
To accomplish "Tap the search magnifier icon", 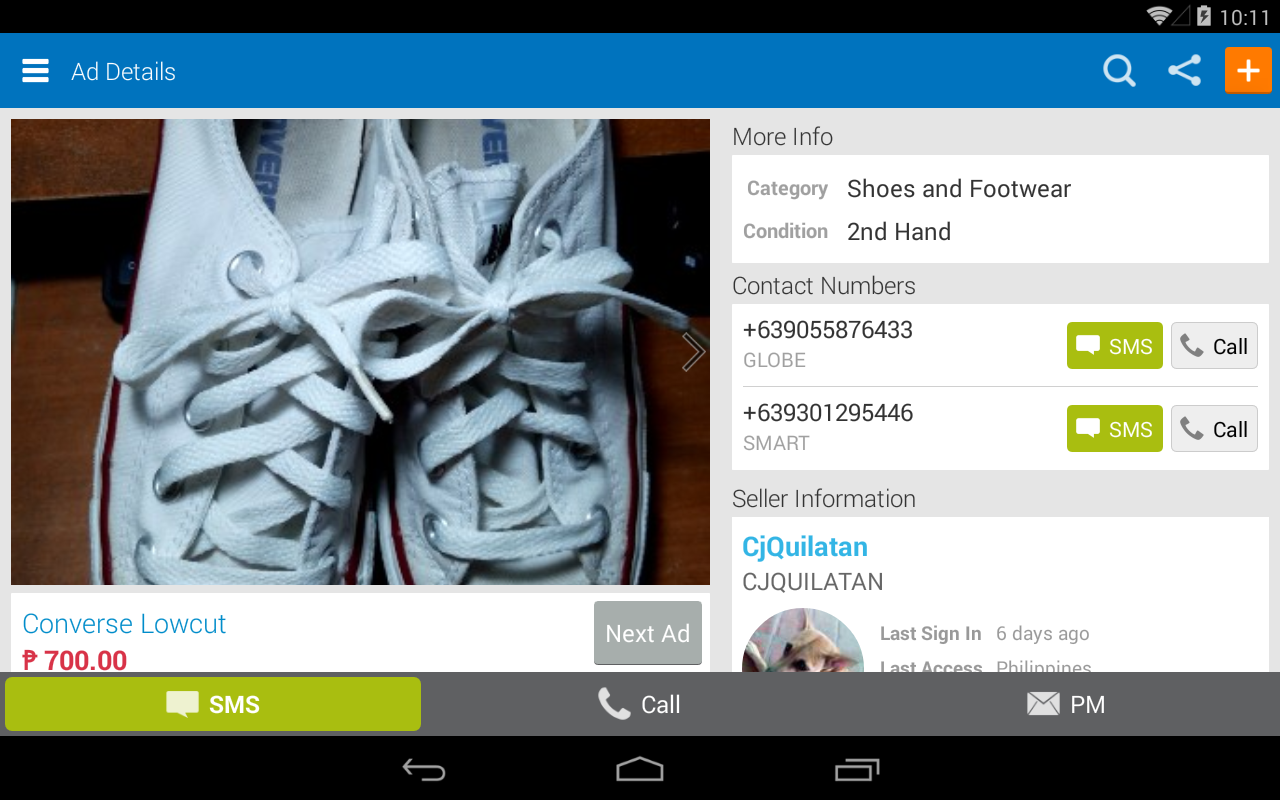I will point(1119,71).
